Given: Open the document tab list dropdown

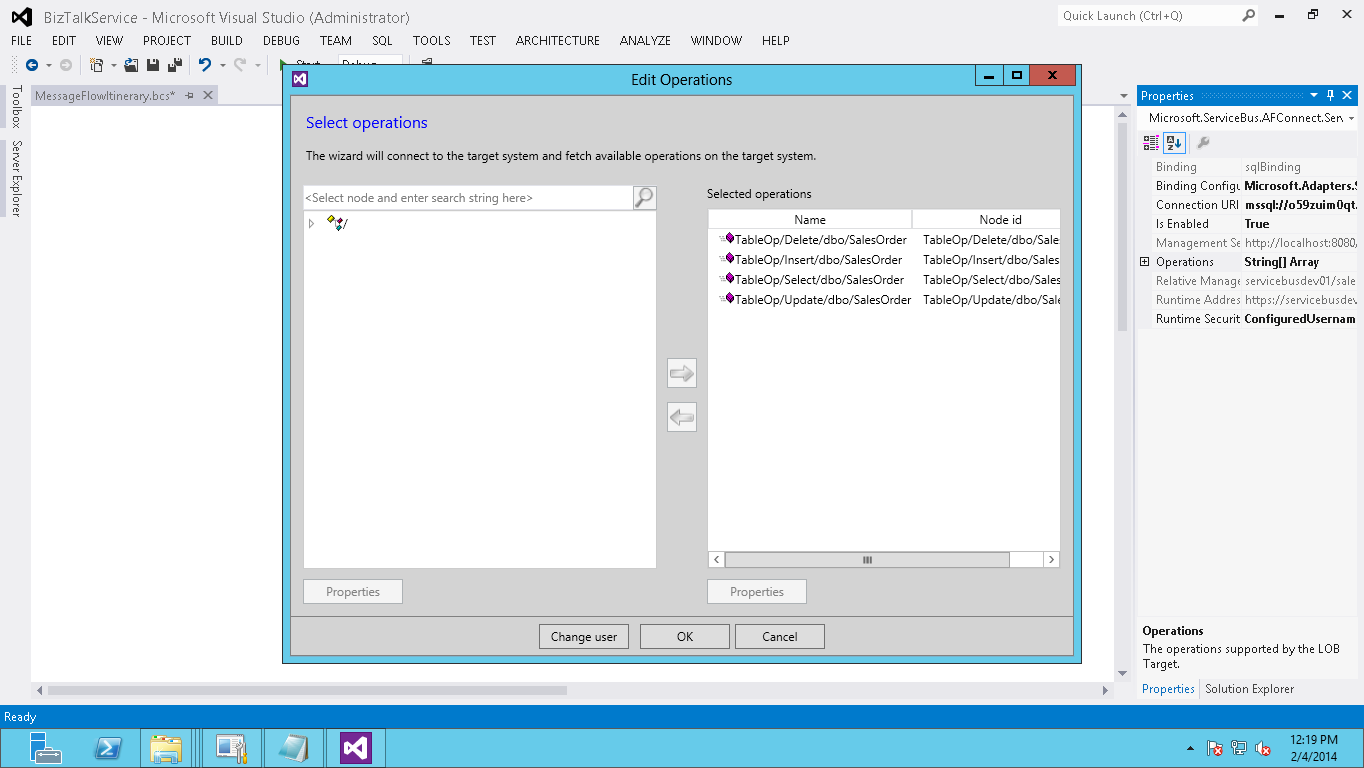Looking at the screenshot, I should [x=1123, y=96].
